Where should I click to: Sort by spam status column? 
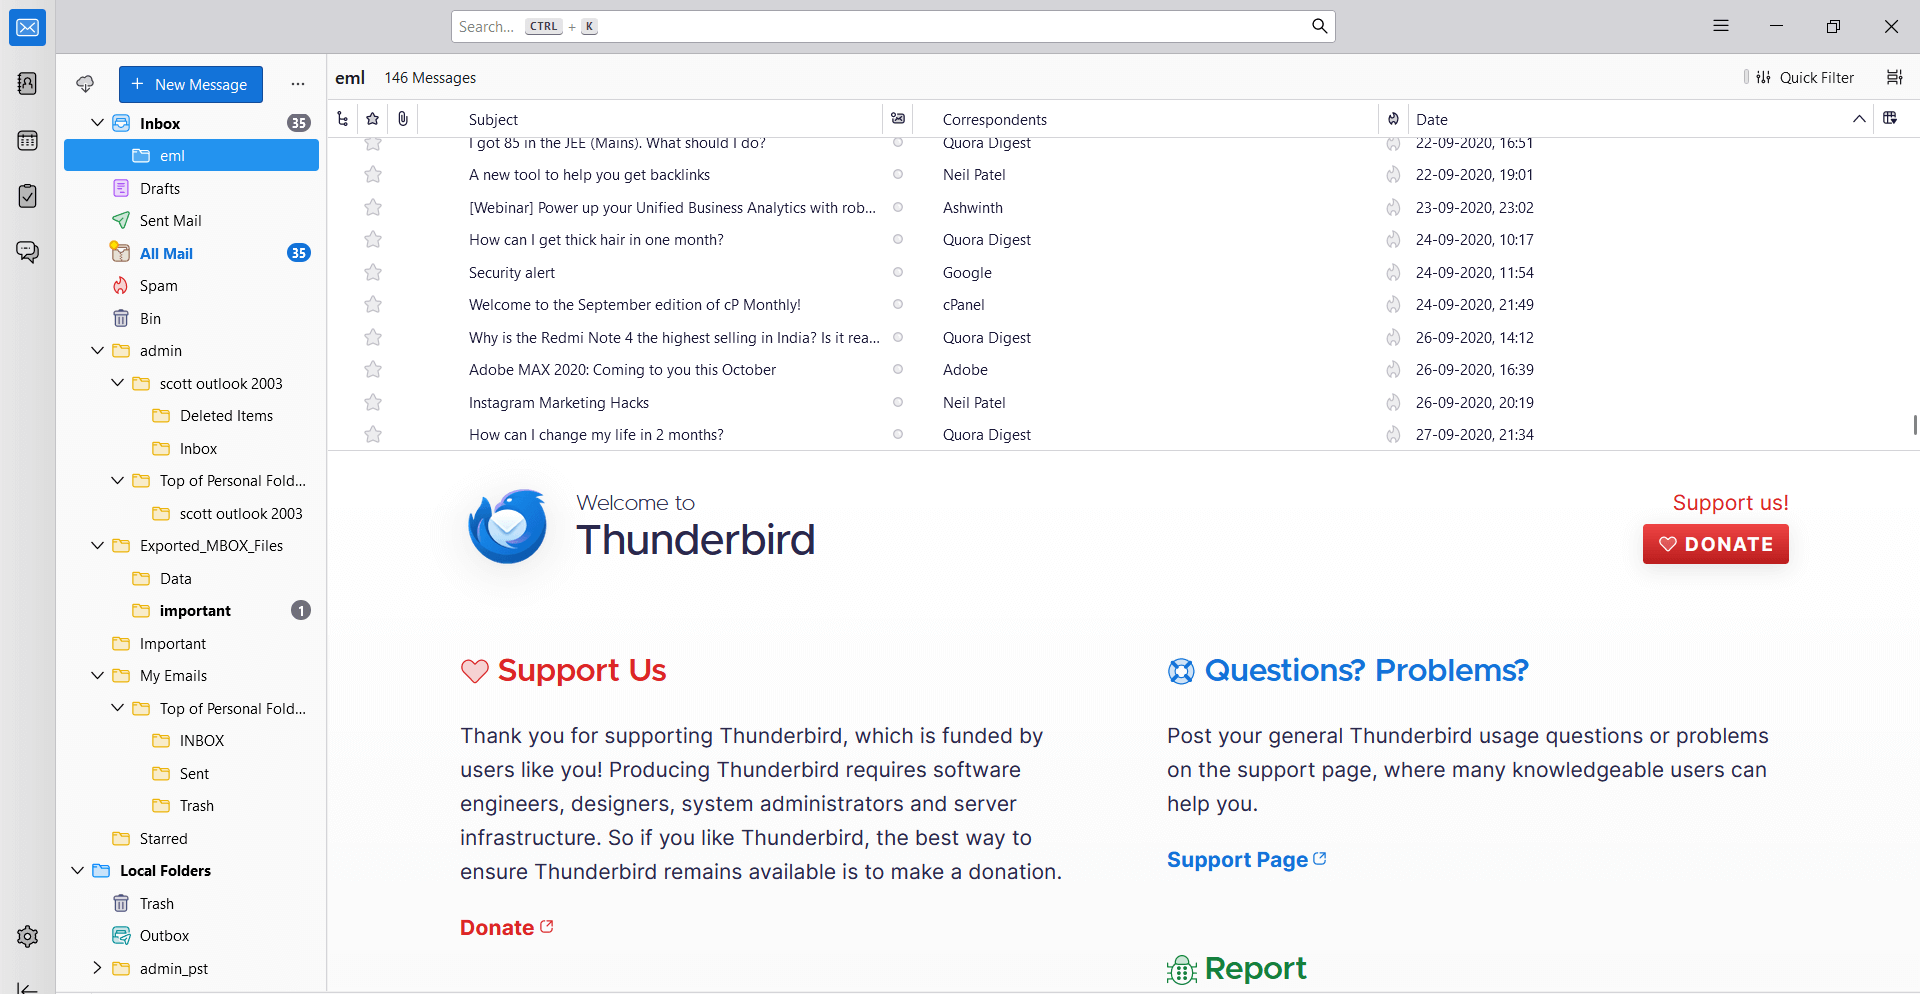(1393, 119)
